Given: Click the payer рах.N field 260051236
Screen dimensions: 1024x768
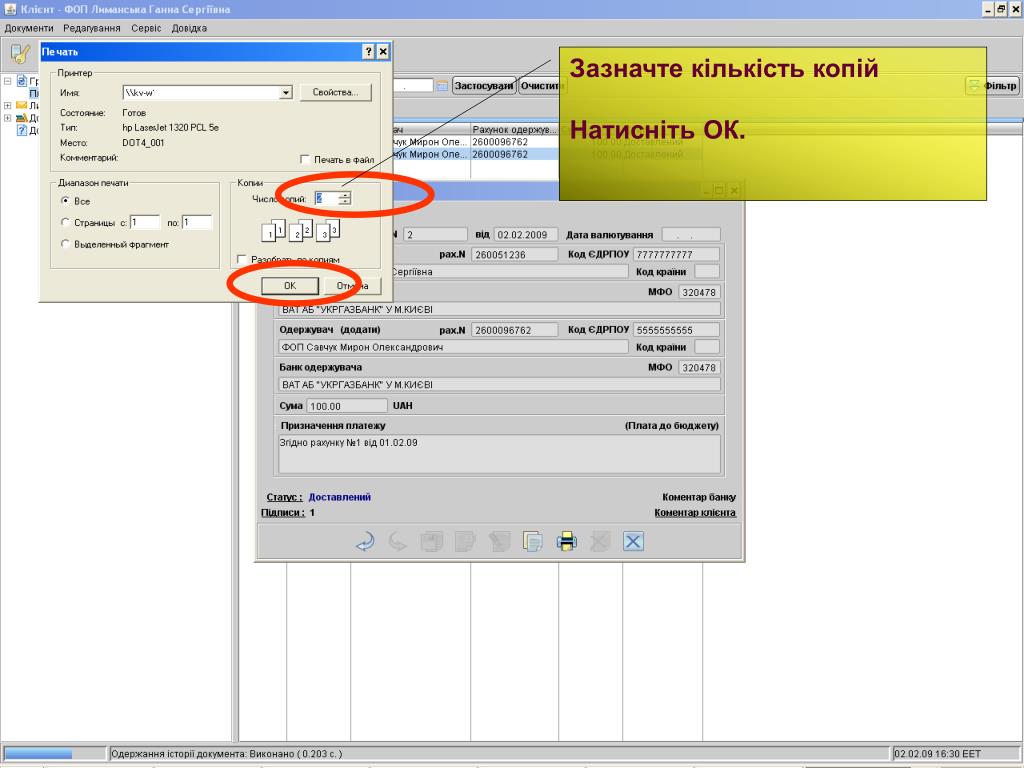Looking at the screenshot, I should click(x=515, y=254).
